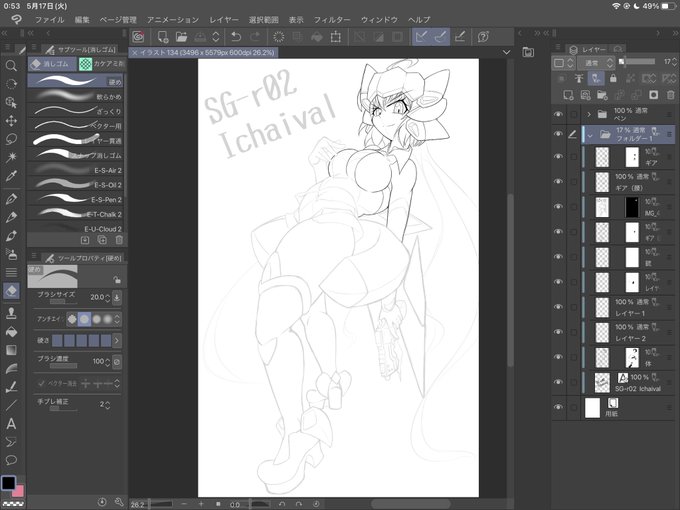The height and width of the screenshot is (510, 680).
Task: Select the Eraser tool in left toolbar
Action: (x=11, y=291)
